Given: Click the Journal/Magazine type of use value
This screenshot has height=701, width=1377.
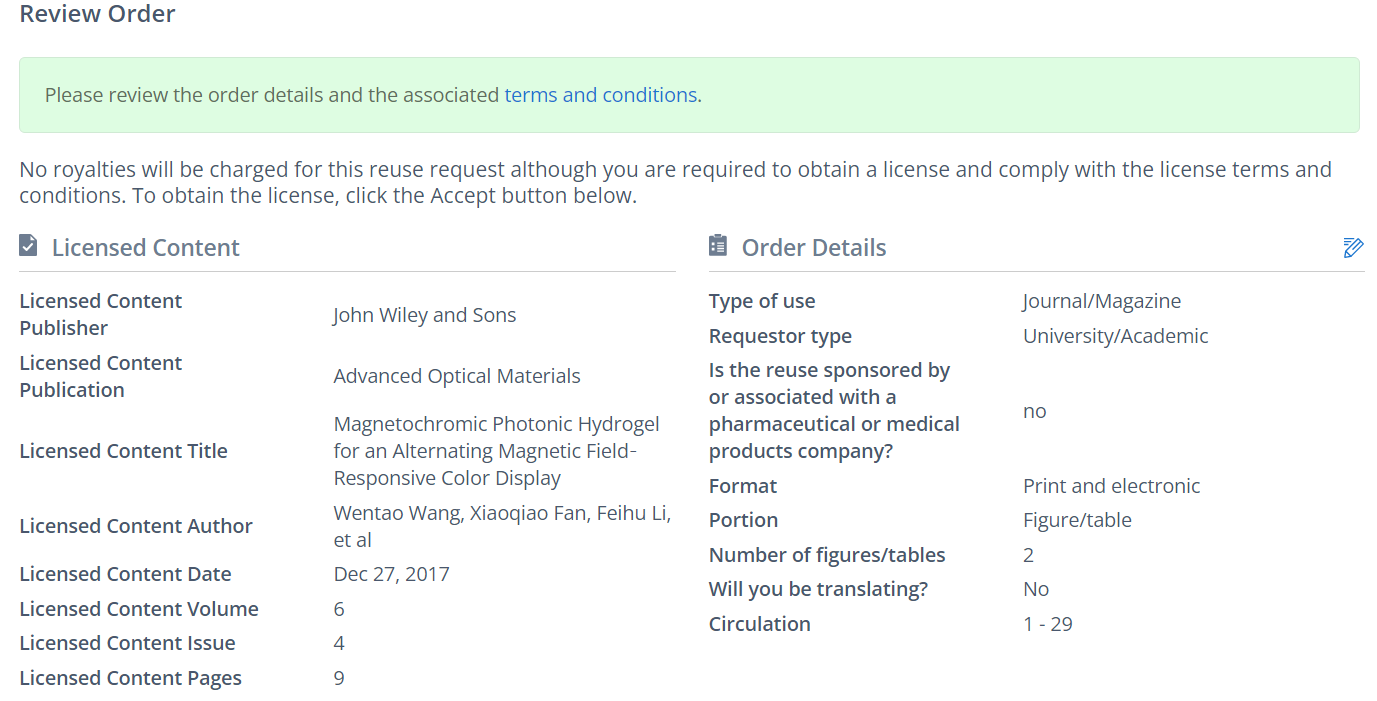Looking at the screenshot, I should tap(1101, 301).
